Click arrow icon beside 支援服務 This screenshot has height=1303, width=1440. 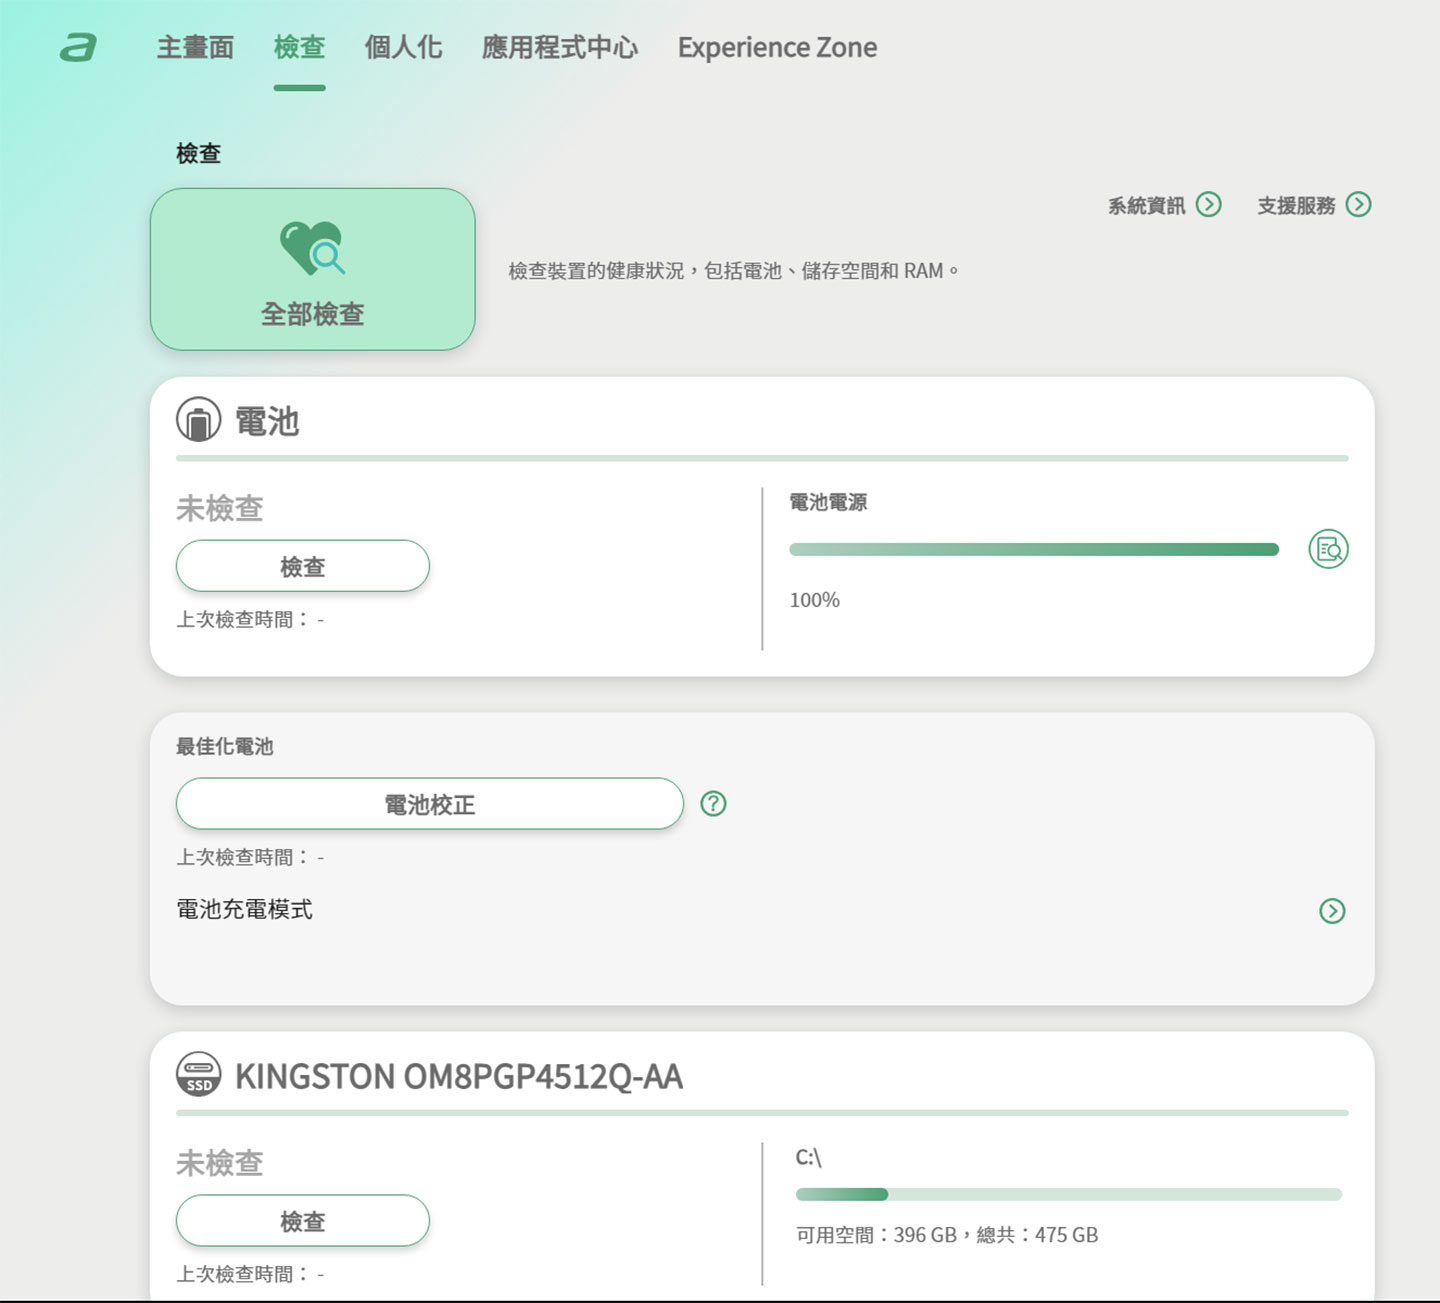1358,205
